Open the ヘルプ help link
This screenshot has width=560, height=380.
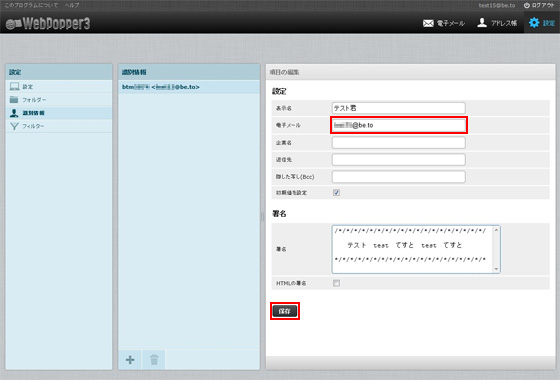[x=72, y=5]
